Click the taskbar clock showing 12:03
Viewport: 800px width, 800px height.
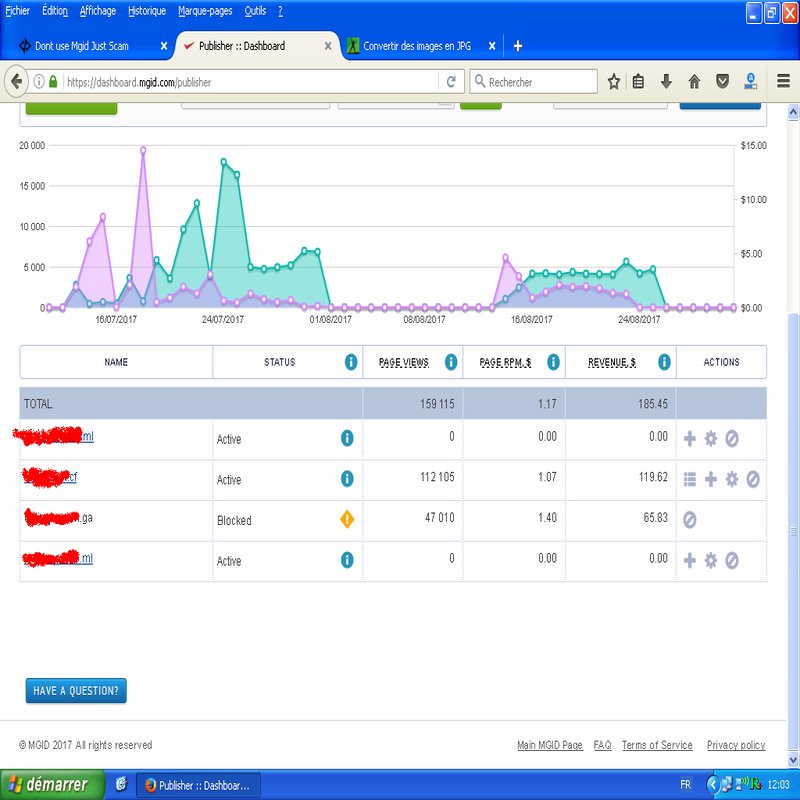[x=778, y=784]
